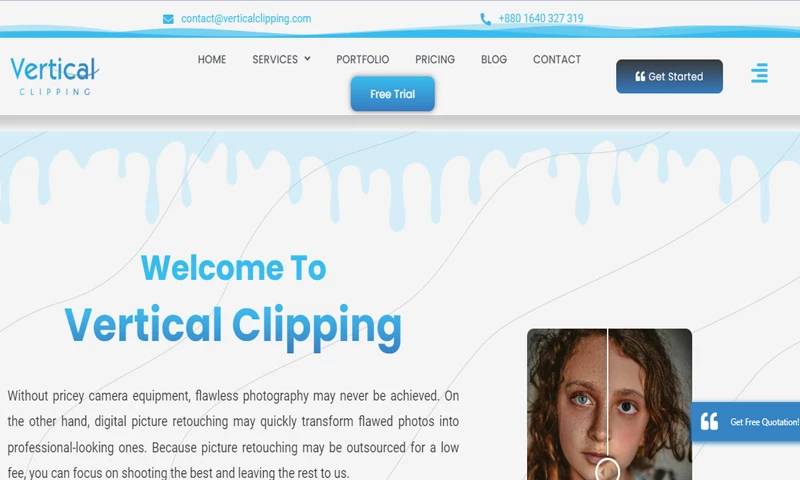Click the contact@verticalclipping.com email link

(246, 18)
